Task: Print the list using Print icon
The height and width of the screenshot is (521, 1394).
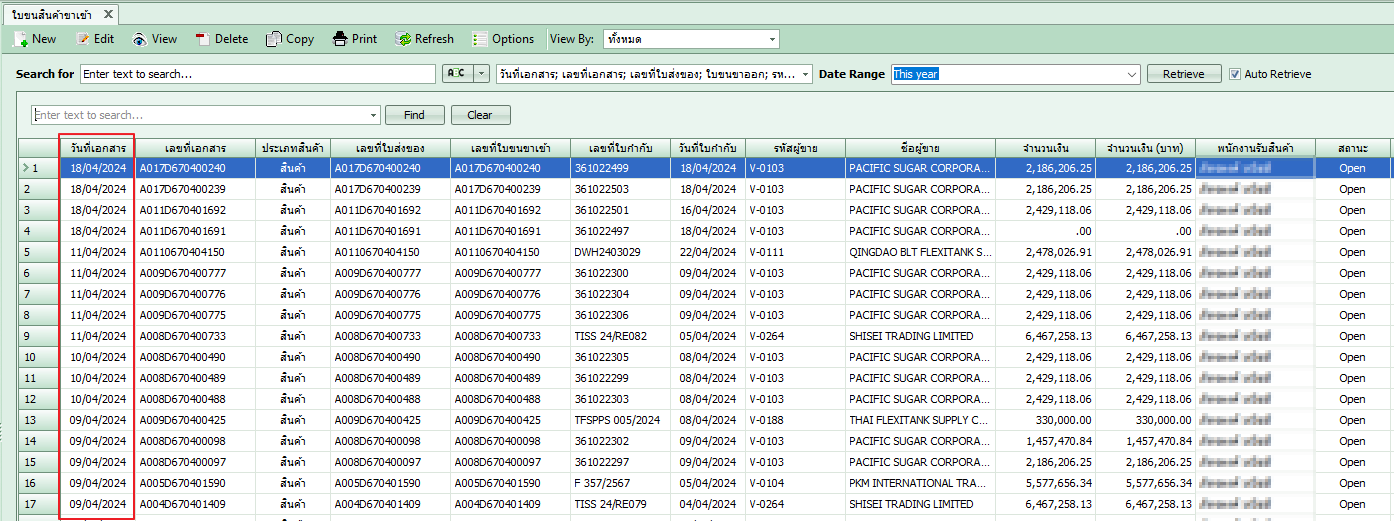Action: 340,39
